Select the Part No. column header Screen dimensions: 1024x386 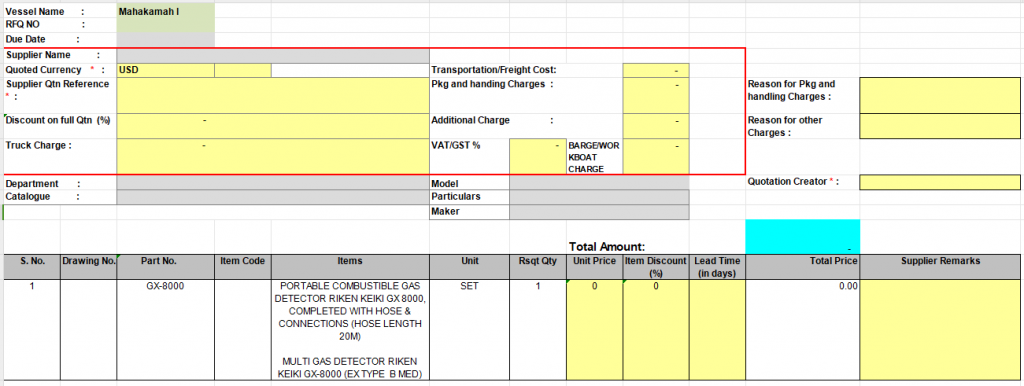165,266
